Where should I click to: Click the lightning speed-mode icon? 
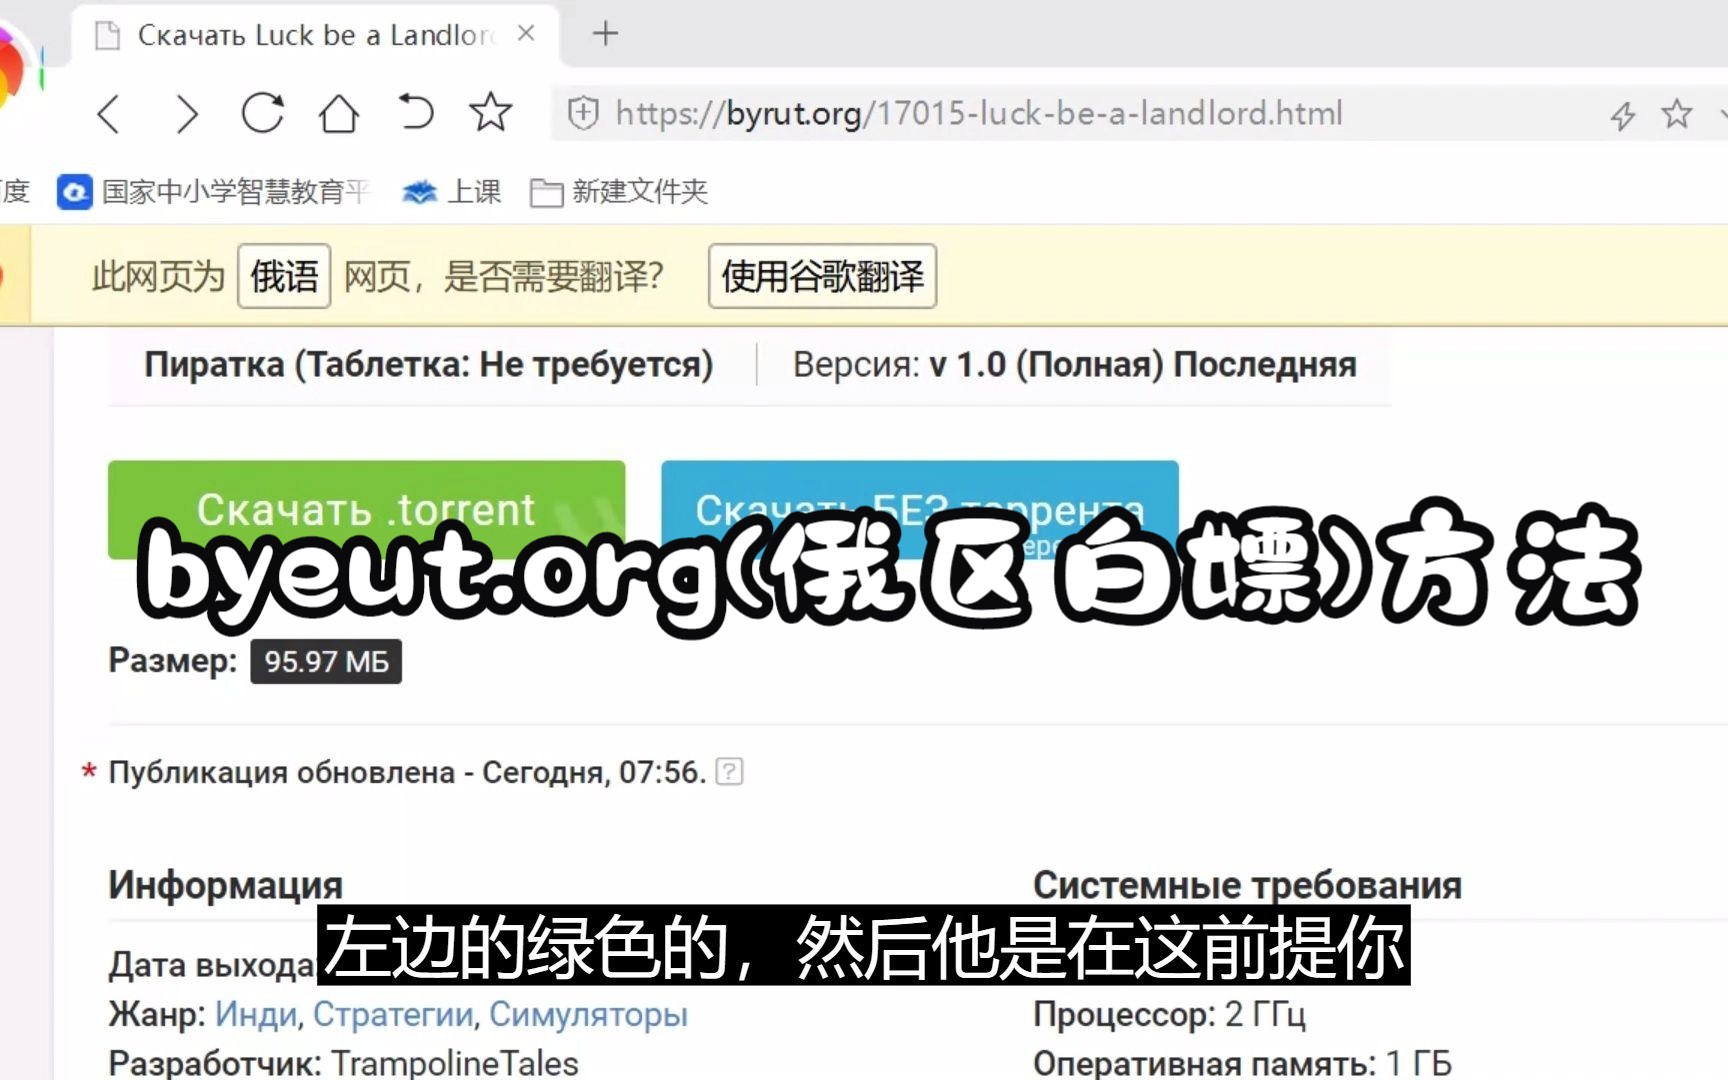(x=1622, y=115)
